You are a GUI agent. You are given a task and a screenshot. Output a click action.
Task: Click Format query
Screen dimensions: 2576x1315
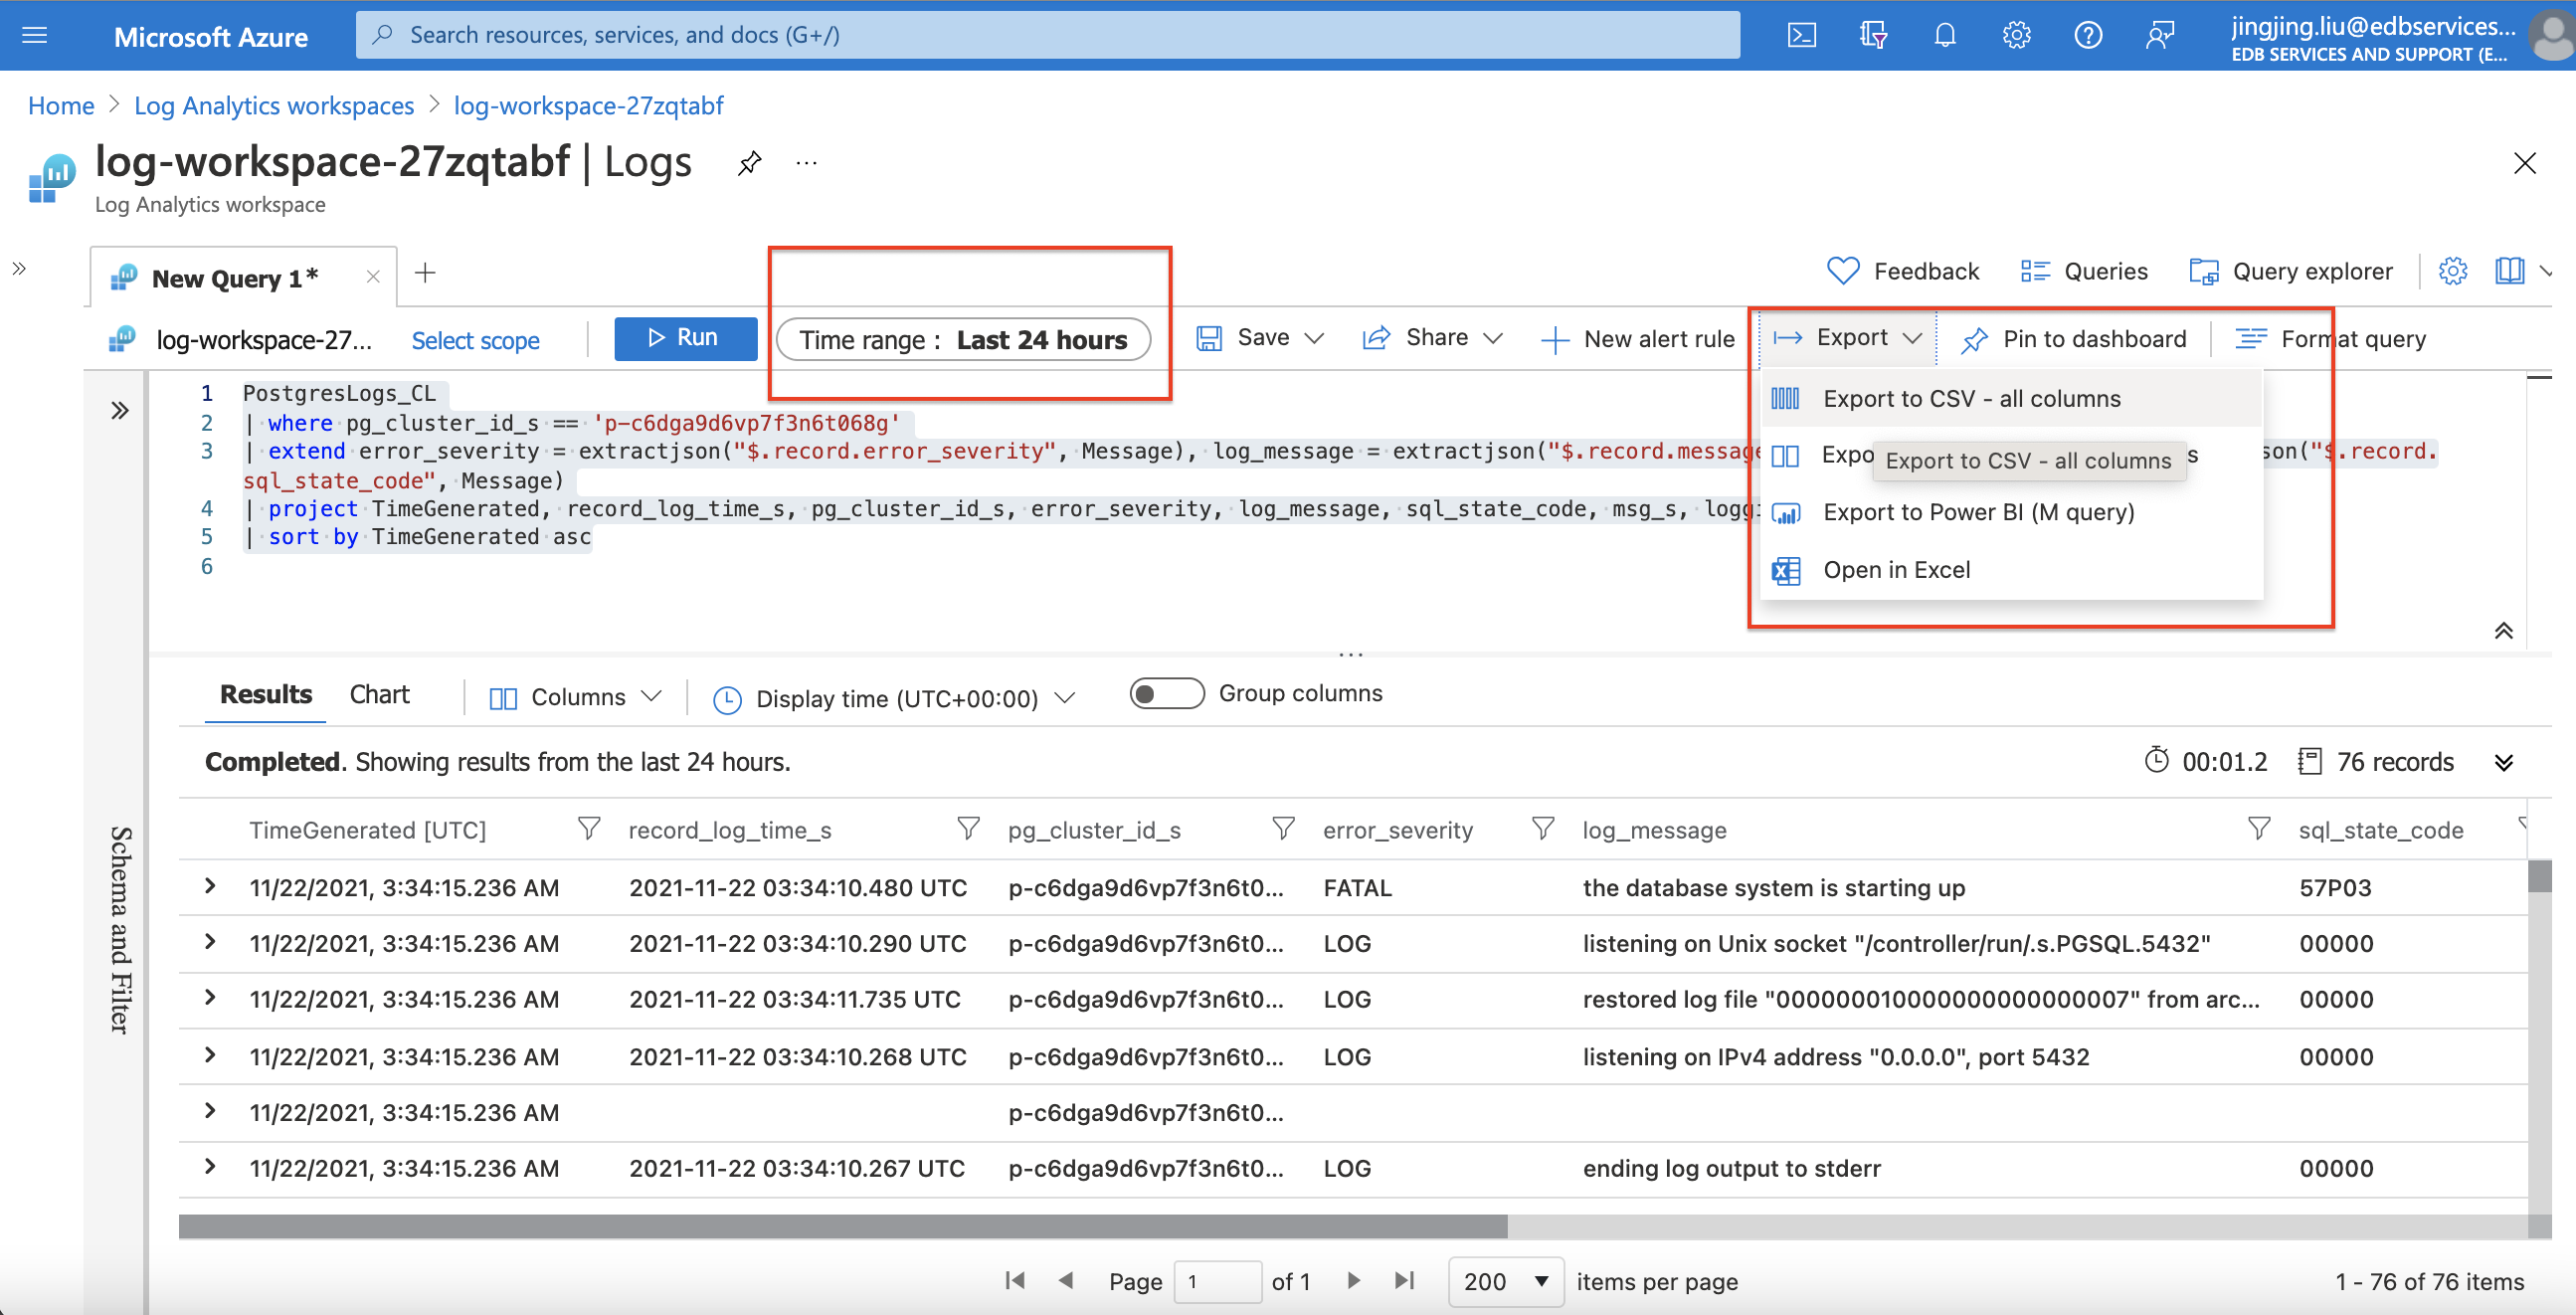[2330, 339]
